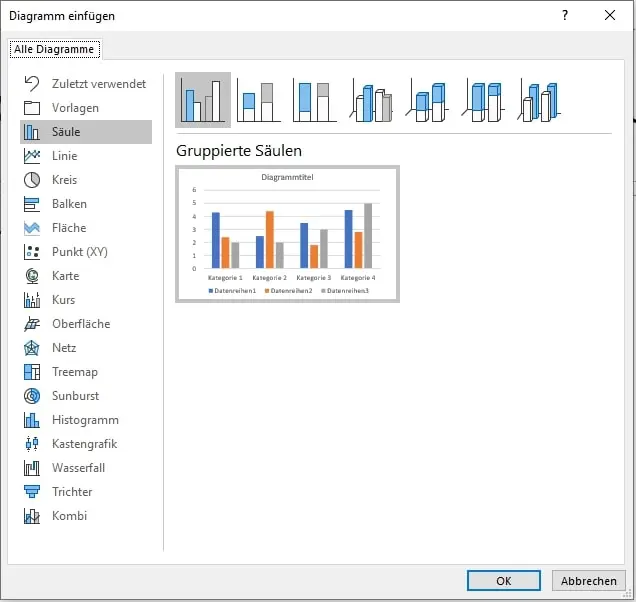Select the Linie chart category
The height and width of the screenshot is (602, 636).
(x=64, y=156)
